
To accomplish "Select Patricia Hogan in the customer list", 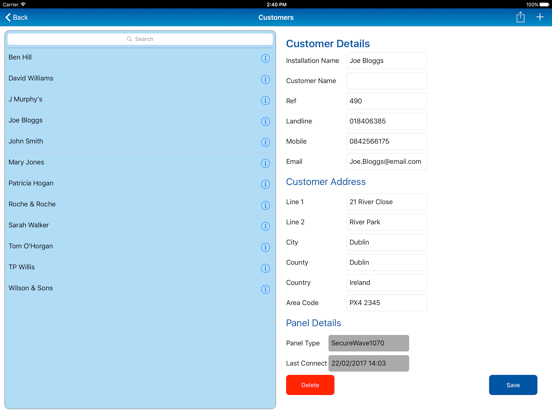I will coord(140,183).
